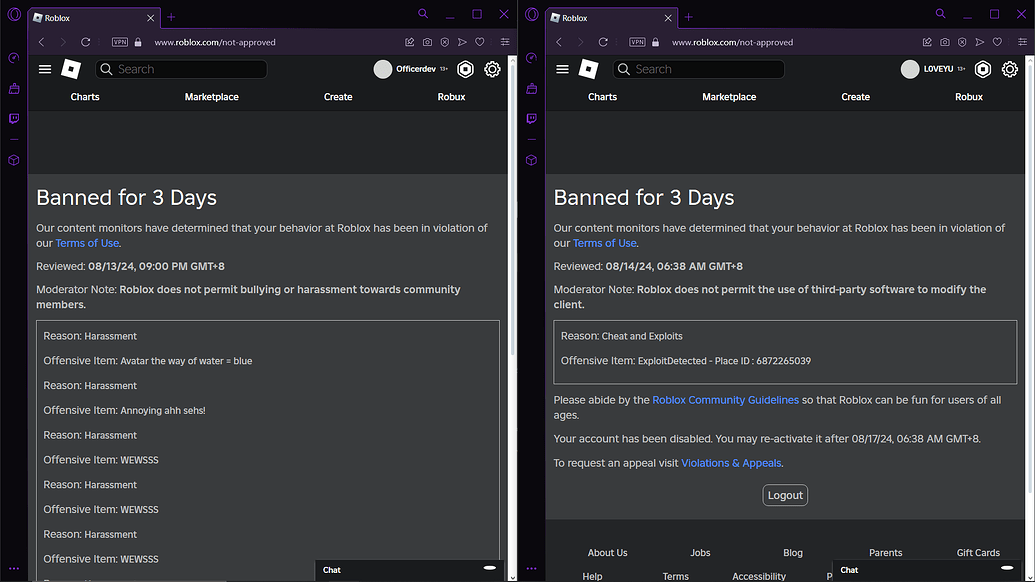Open Create in right window
Screen dimensions: 1035x582
855,97
